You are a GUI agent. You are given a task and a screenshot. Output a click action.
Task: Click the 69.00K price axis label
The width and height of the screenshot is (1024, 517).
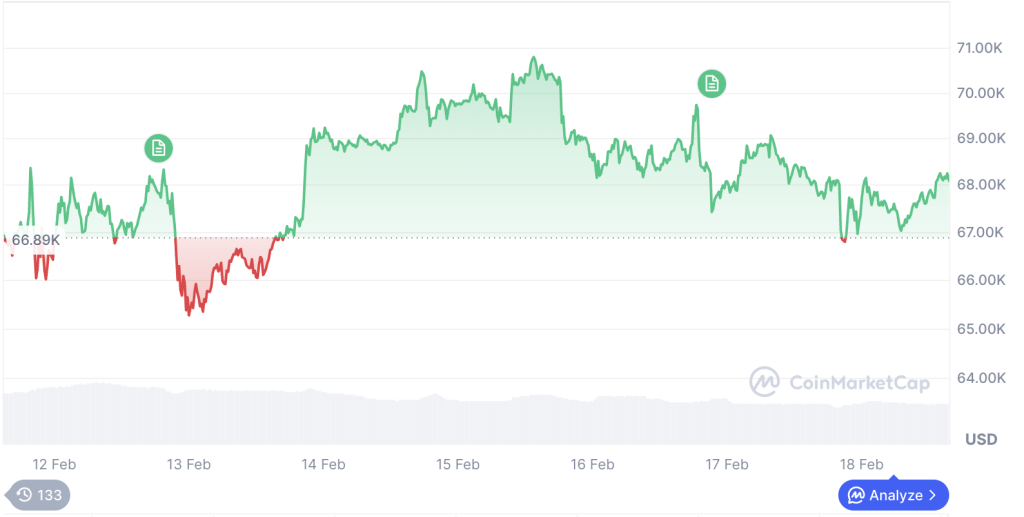click(980, 138)
